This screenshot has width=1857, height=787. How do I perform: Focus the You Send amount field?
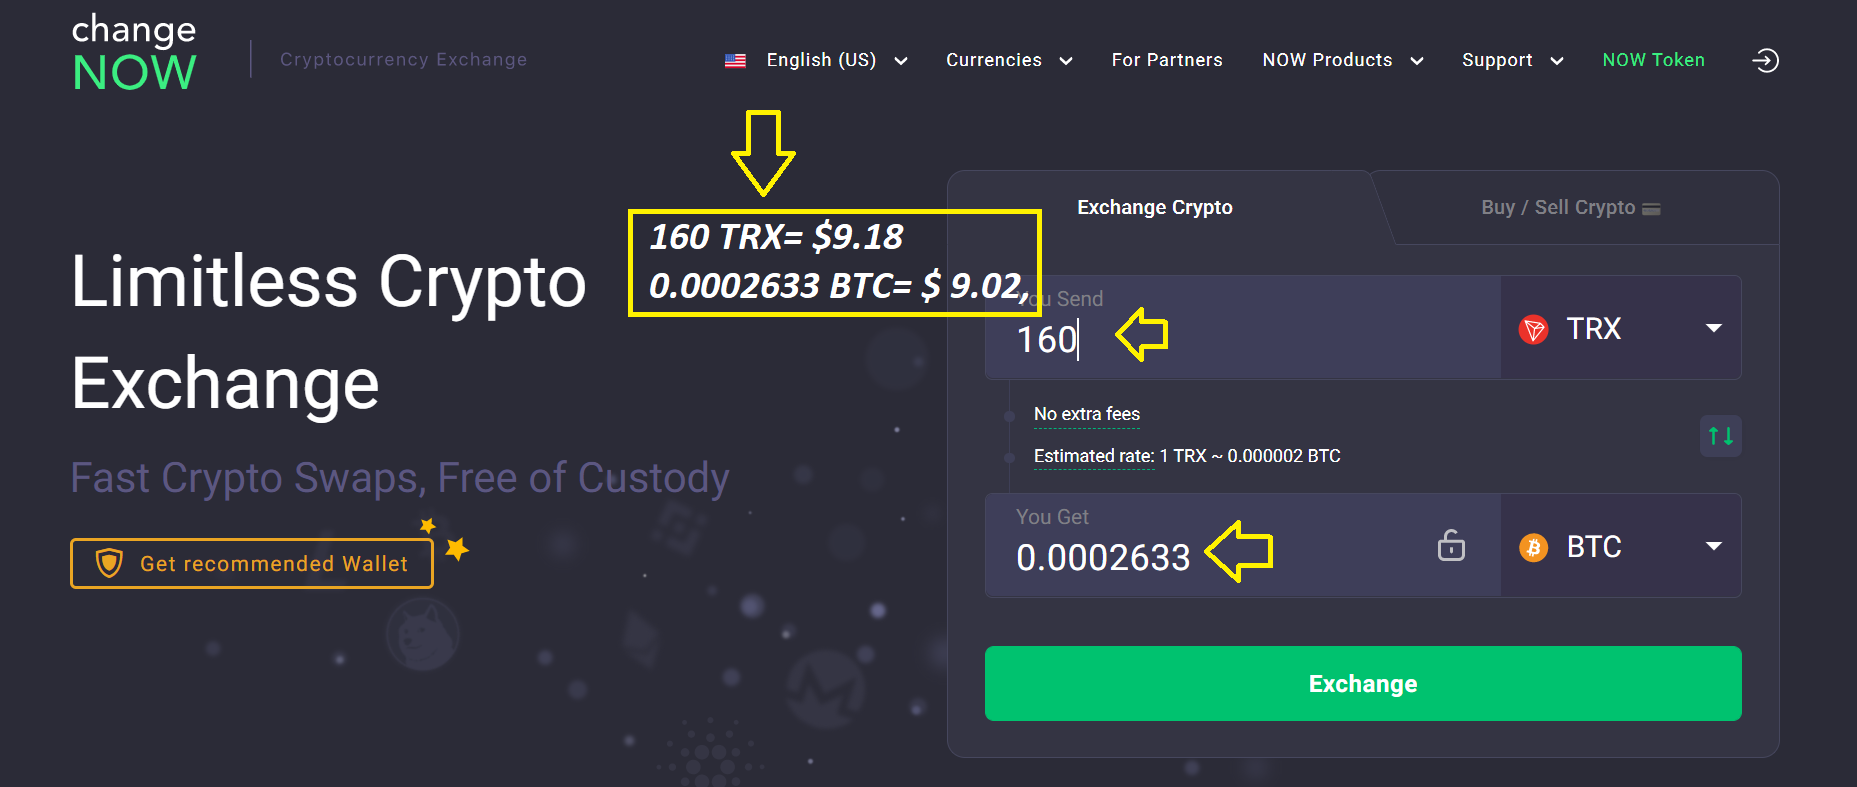coord(1243,328)
